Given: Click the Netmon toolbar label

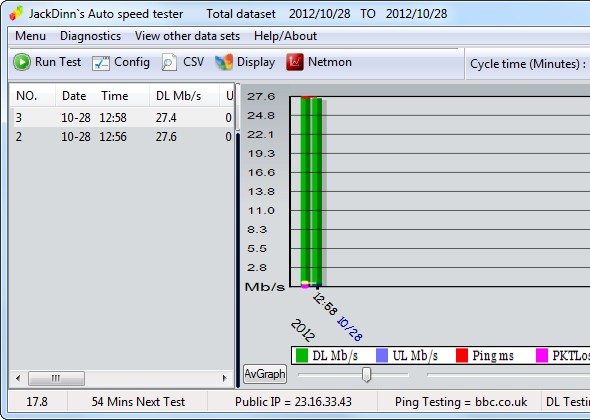Looking at the screenshot, I should click(x=330, y=62).
